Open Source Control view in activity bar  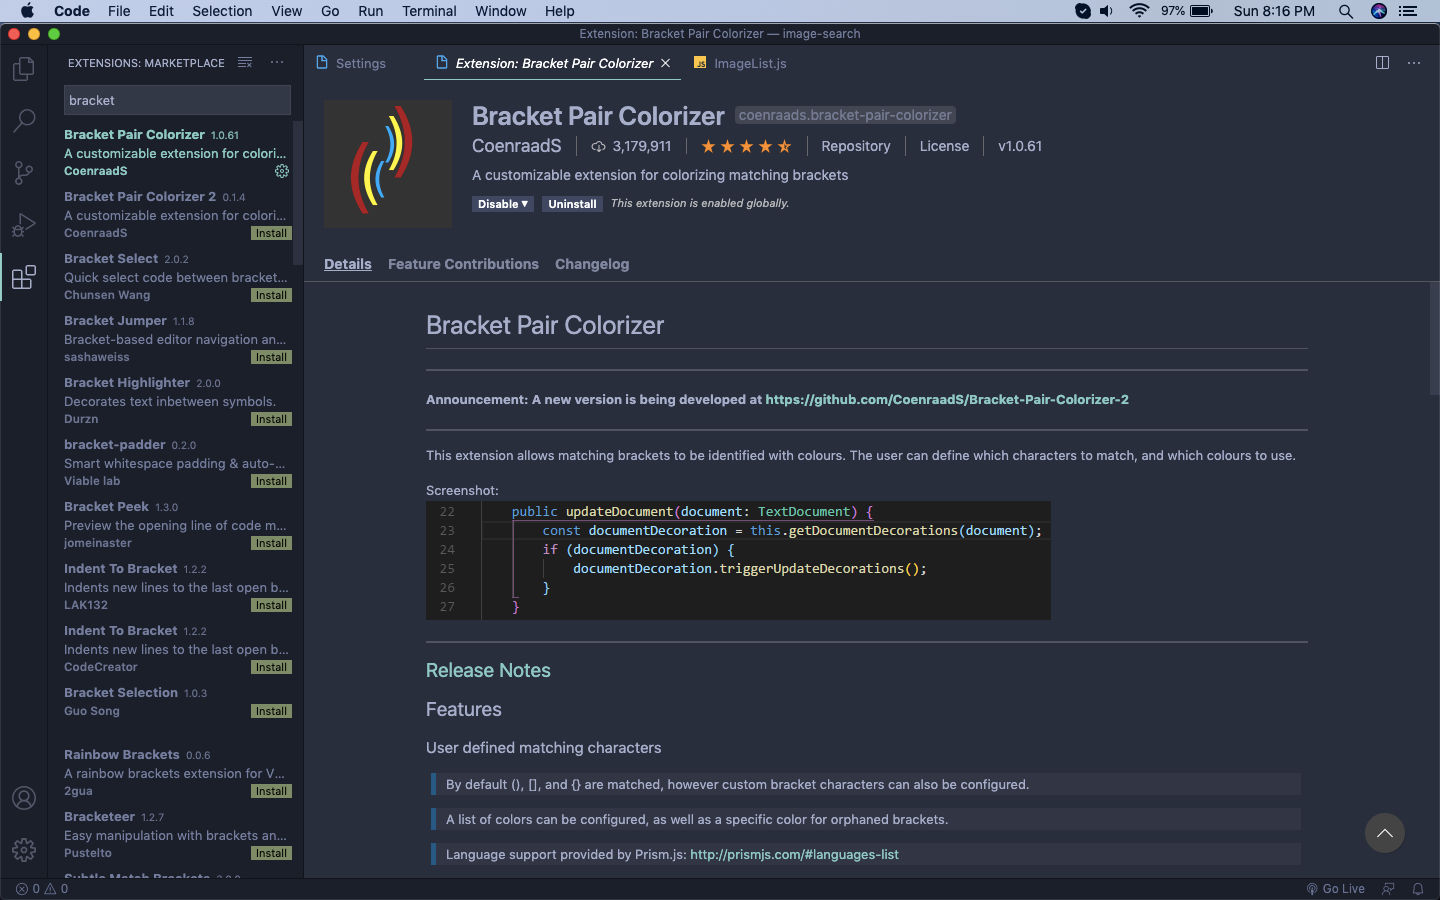click(24, 173)
